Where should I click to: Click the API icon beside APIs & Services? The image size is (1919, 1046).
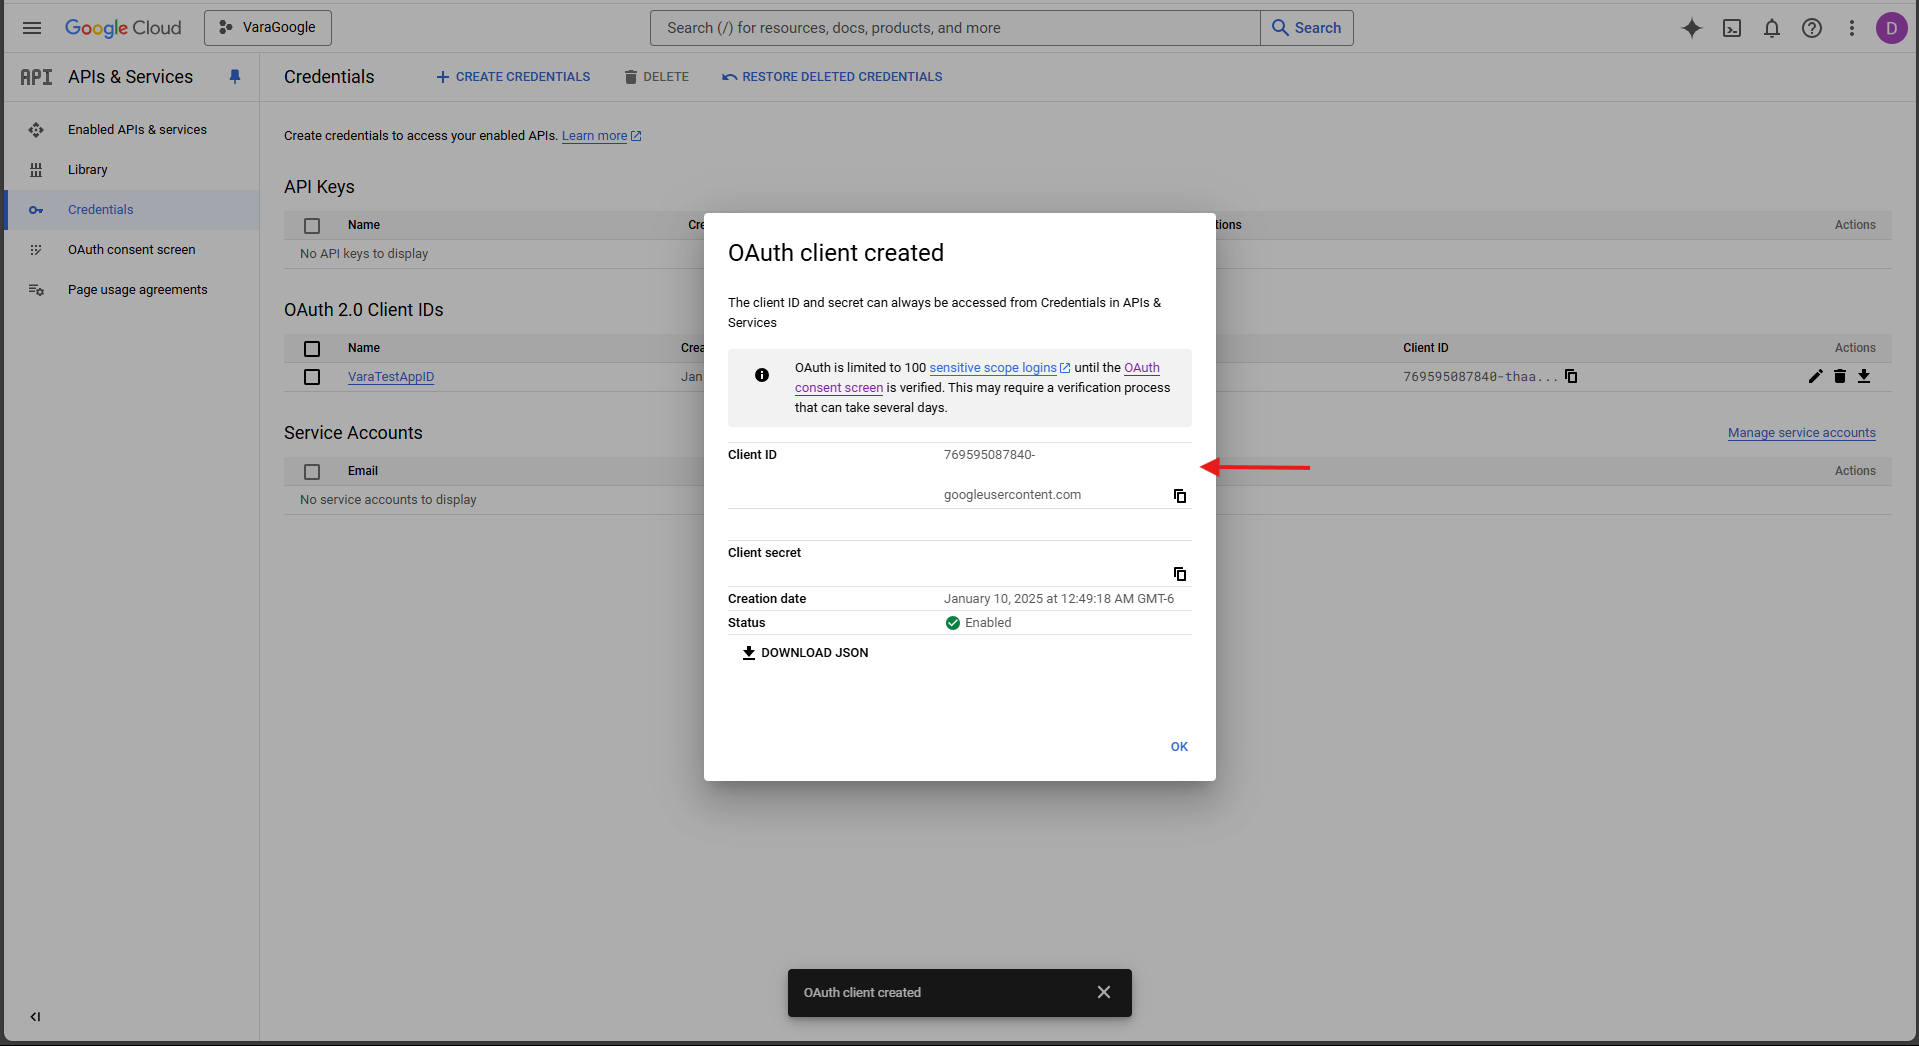point(36,77)
